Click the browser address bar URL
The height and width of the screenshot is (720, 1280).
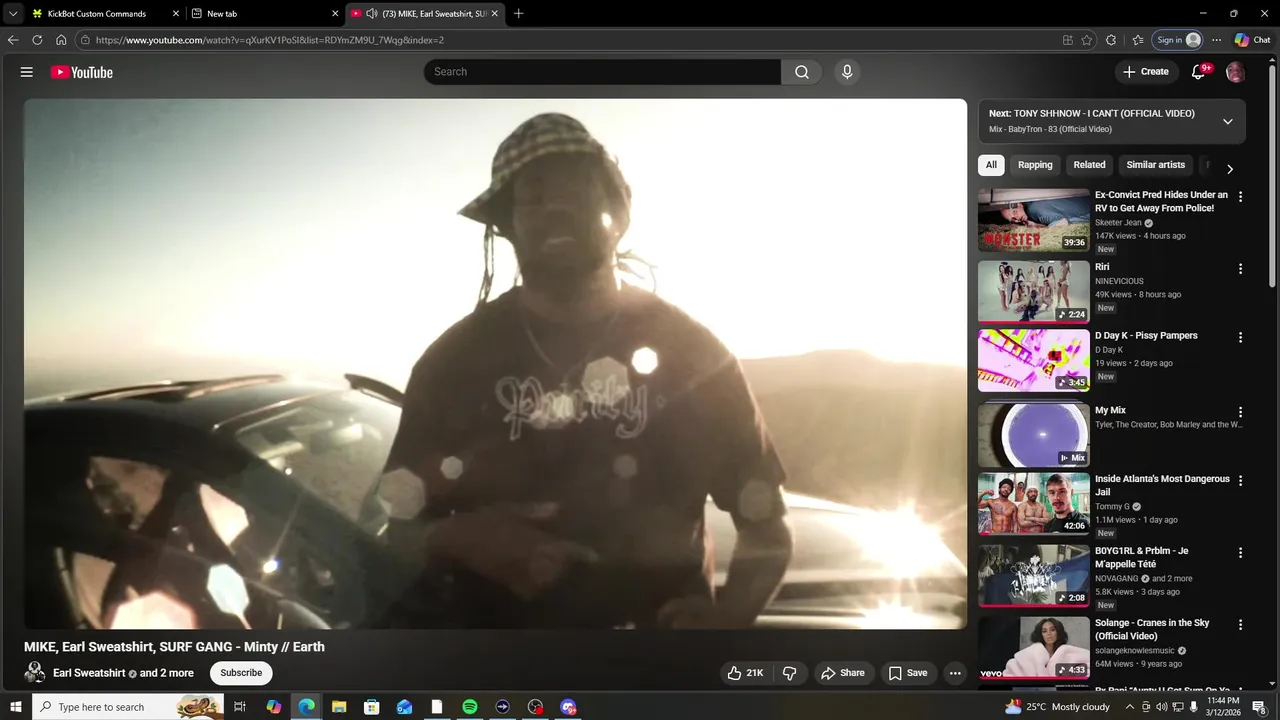click(270, 40)
